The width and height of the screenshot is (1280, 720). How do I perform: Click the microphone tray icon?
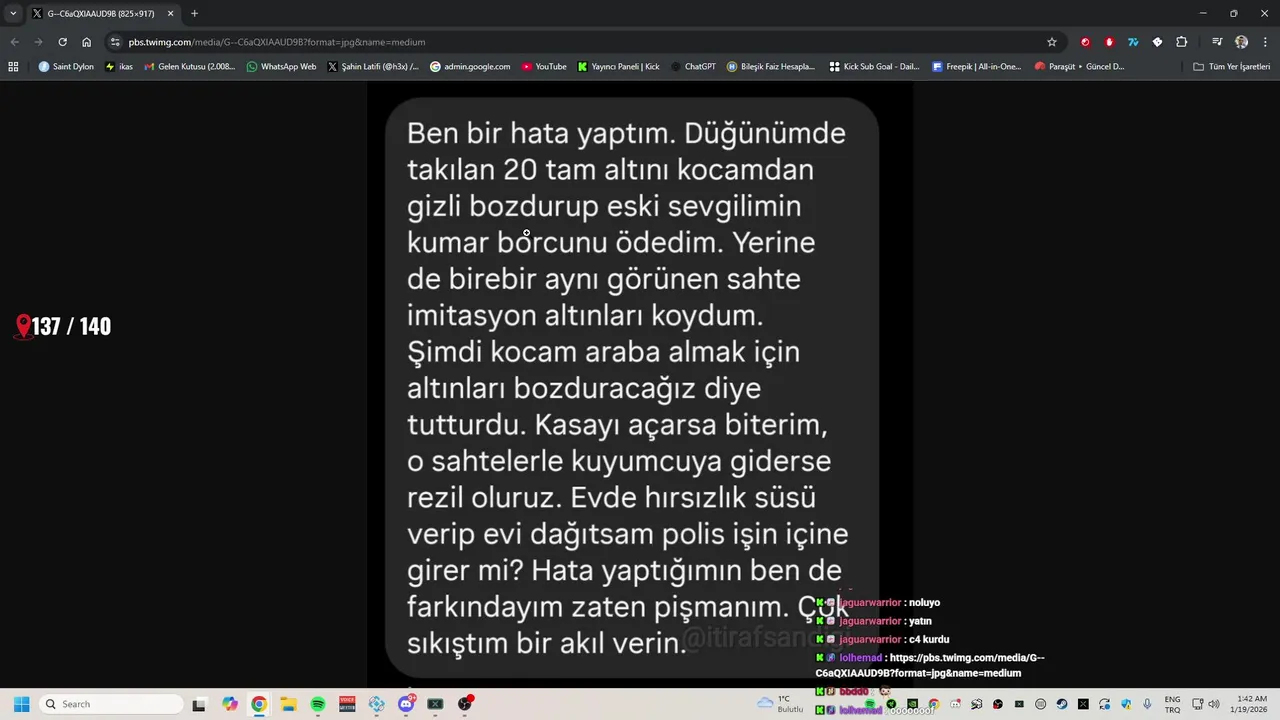pos(1147,704)
